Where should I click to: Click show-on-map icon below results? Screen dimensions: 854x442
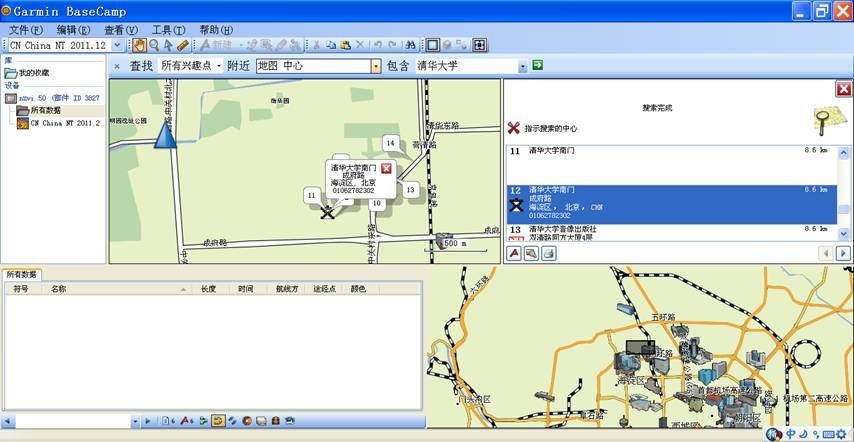coord(532,253)
